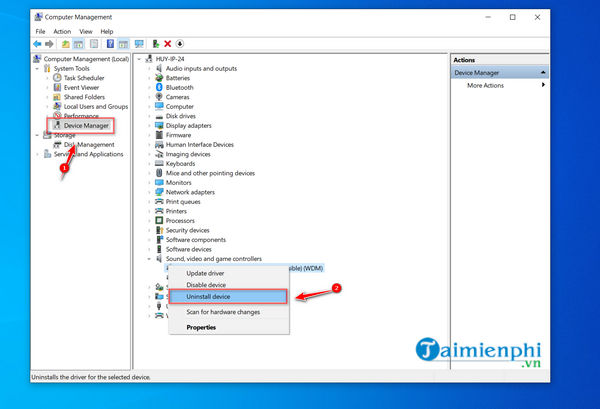Open the Action menu
This screenshot has width=600, height=409.
pyautogui.click(x=62, y=31)
